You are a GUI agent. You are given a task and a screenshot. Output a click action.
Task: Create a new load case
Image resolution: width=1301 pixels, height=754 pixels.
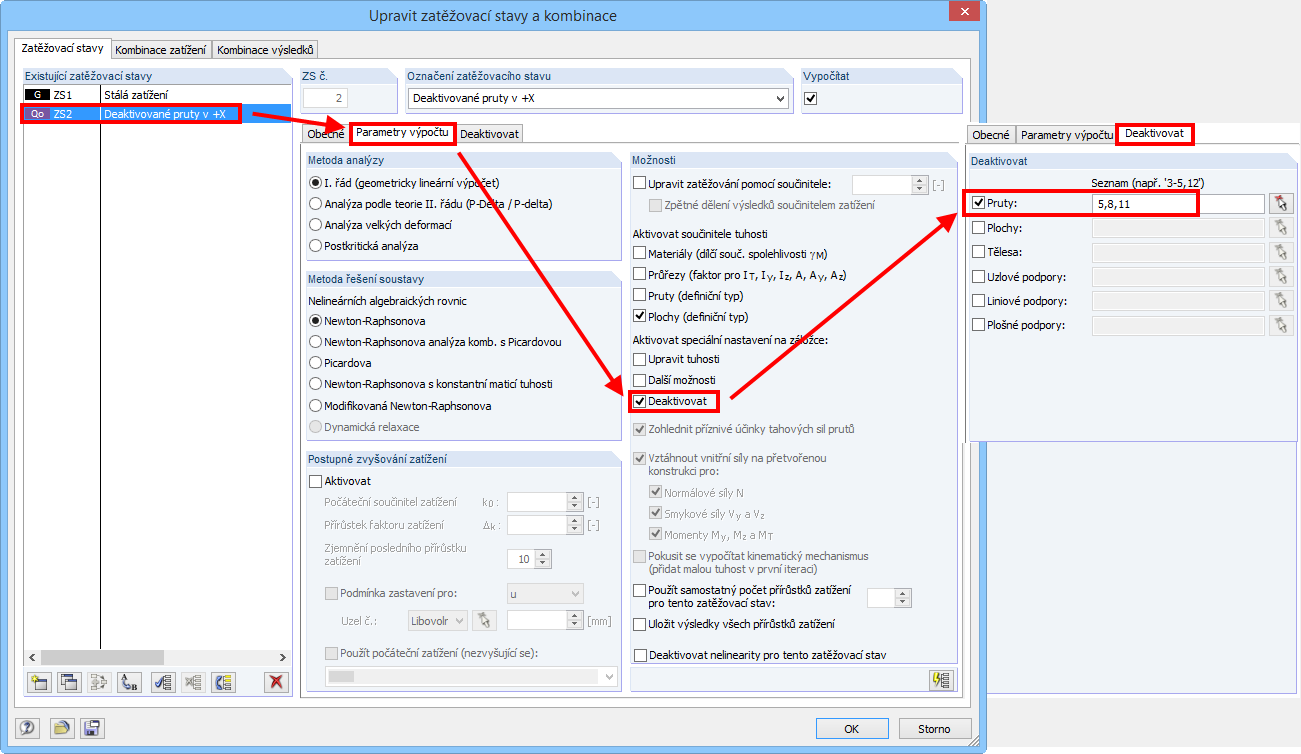(x=40, y=682)
